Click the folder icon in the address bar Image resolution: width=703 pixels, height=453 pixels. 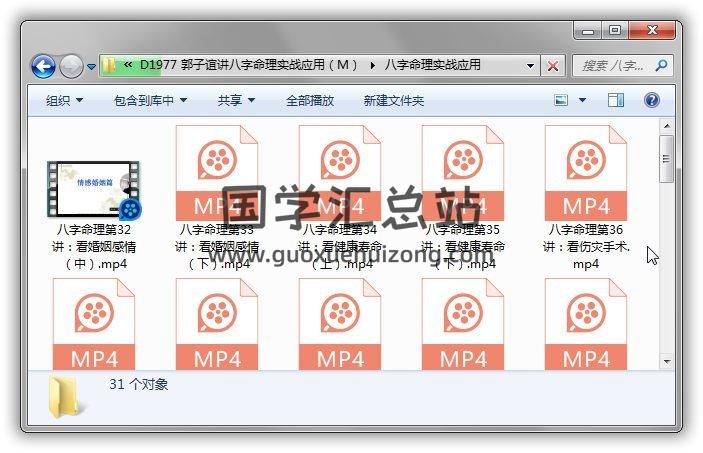(108, 65)
